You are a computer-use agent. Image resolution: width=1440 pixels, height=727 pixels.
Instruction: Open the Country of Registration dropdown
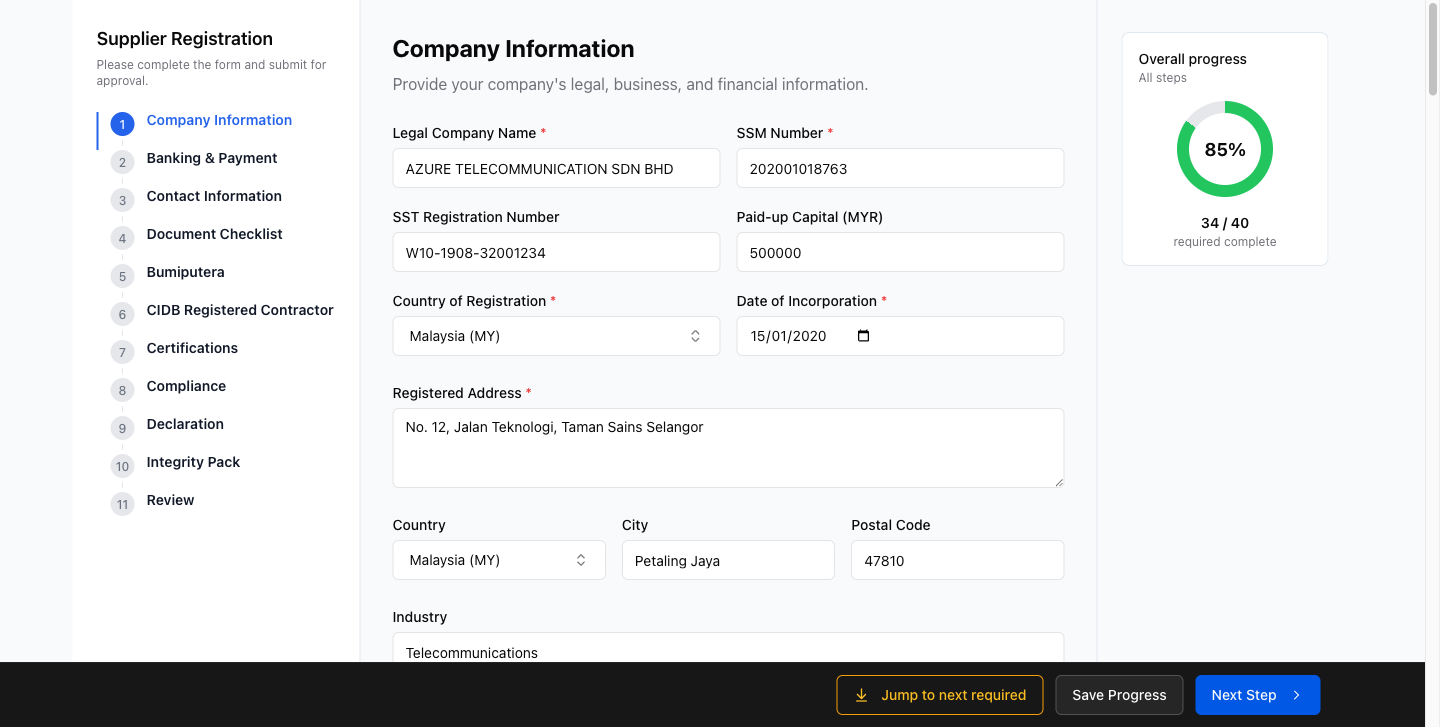(x=556, y=336)
